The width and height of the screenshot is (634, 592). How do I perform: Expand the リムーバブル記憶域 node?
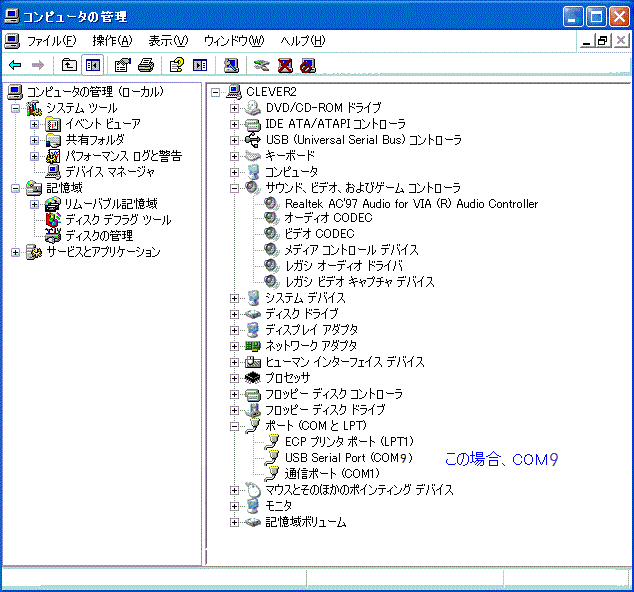[34, 204]
